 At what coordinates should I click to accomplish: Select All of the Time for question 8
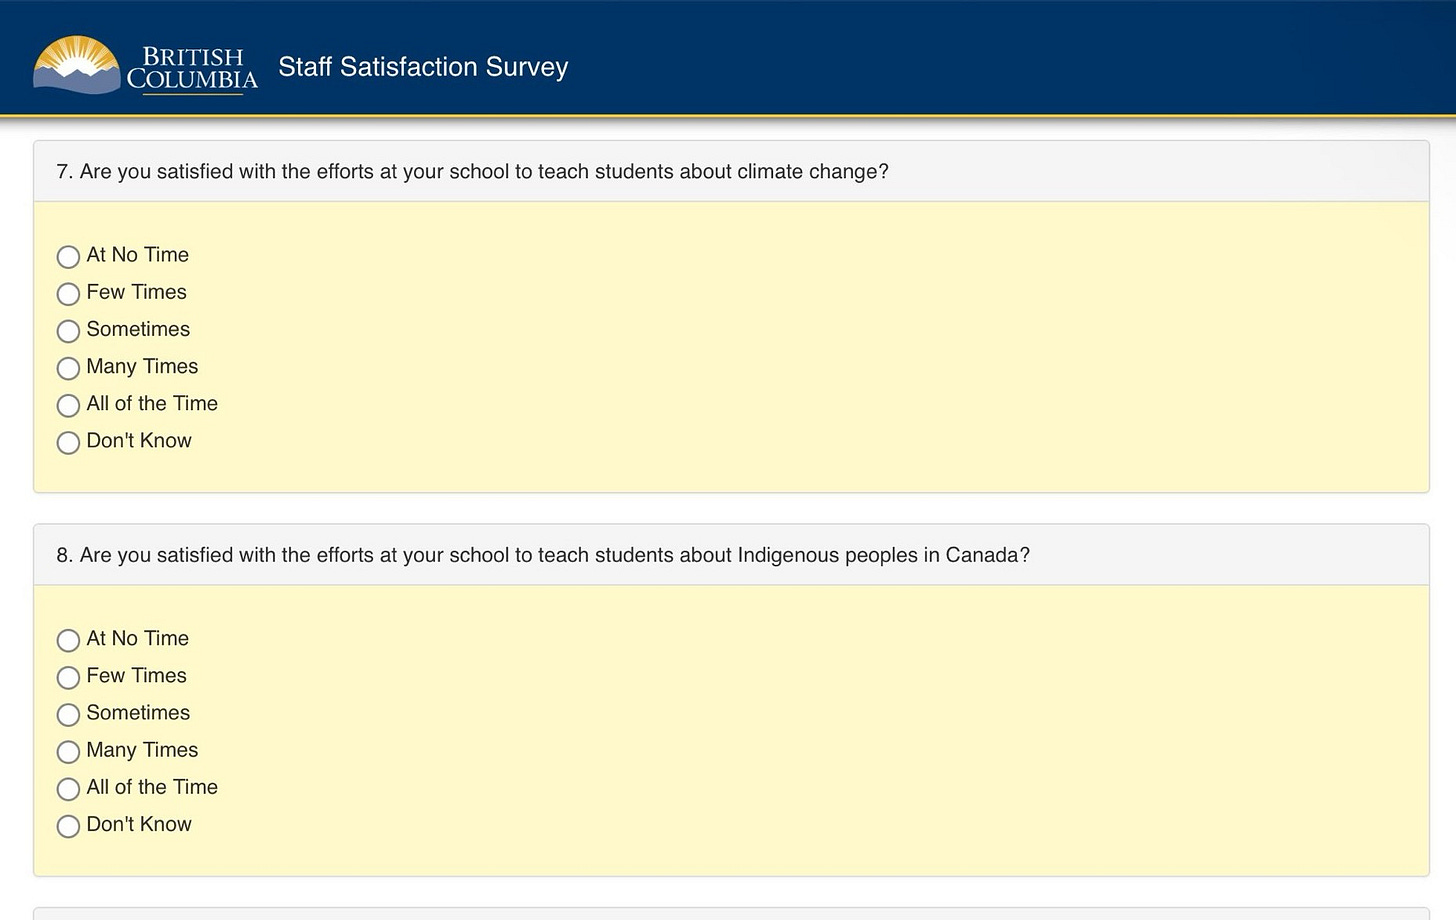(68, 789)
